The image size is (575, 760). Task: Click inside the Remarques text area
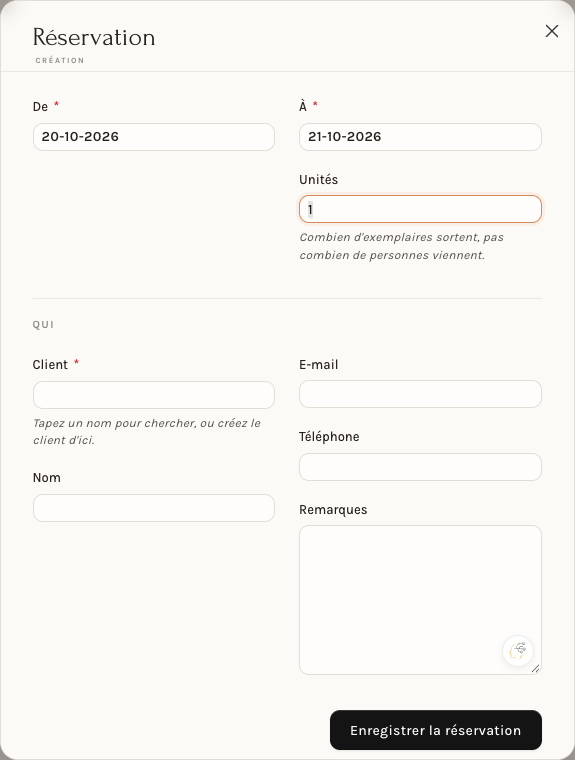click(x=420, y=600)
